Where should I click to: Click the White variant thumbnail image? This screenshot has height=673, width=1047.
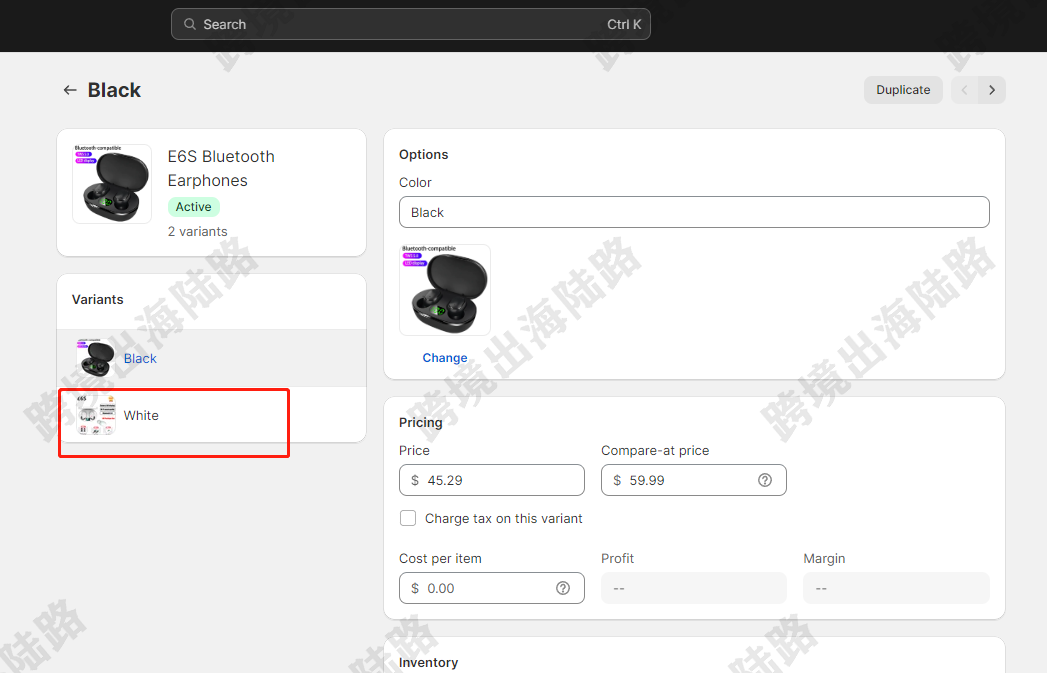(96, 415)
